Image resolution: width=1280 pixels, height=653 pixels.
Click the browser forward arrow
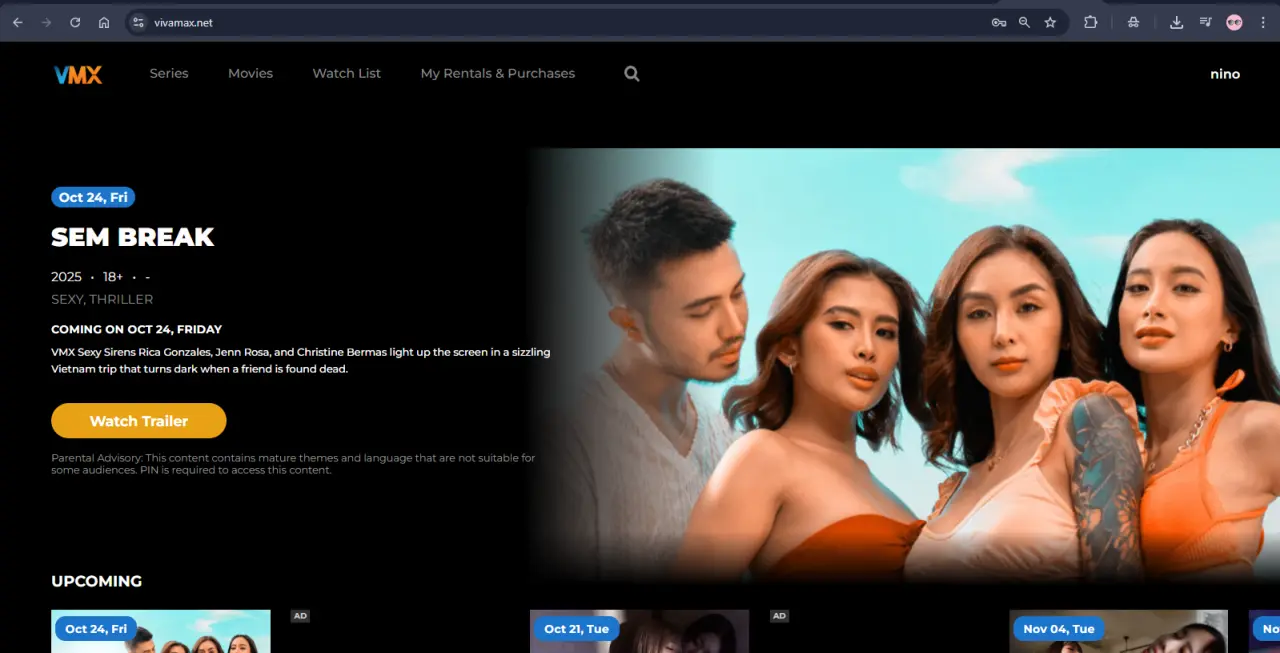tap(46, 22)
